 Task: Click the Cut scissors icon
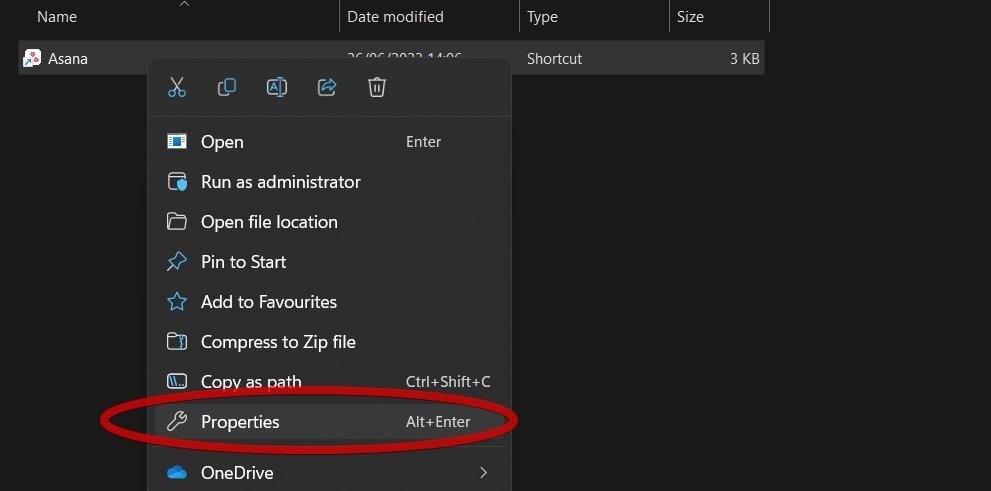[x=177, y=87]
